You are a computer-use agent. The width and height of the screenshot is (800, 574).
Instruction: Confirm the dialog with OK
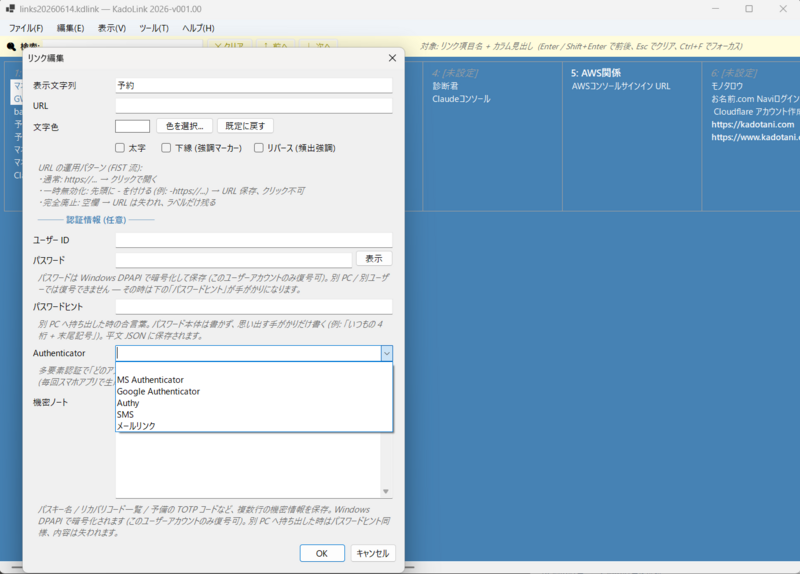322,553
